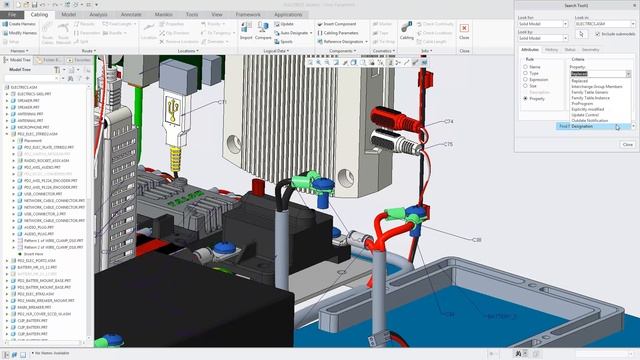Click the Cabling Parameters icon

[x=320, y=33]
